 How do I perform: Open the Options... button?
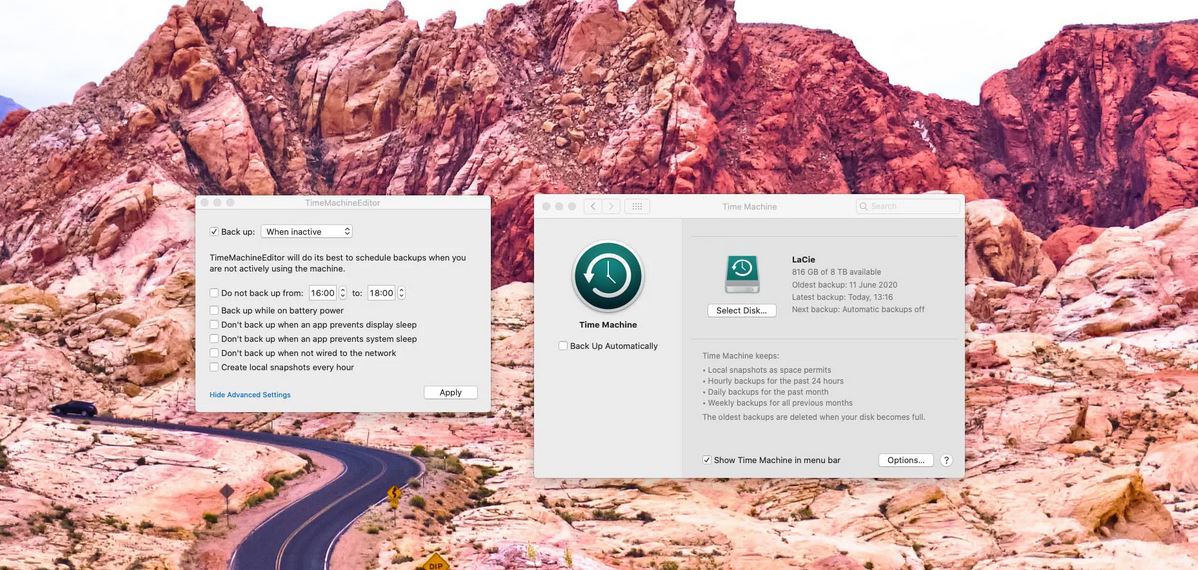(x=906, y=460)
